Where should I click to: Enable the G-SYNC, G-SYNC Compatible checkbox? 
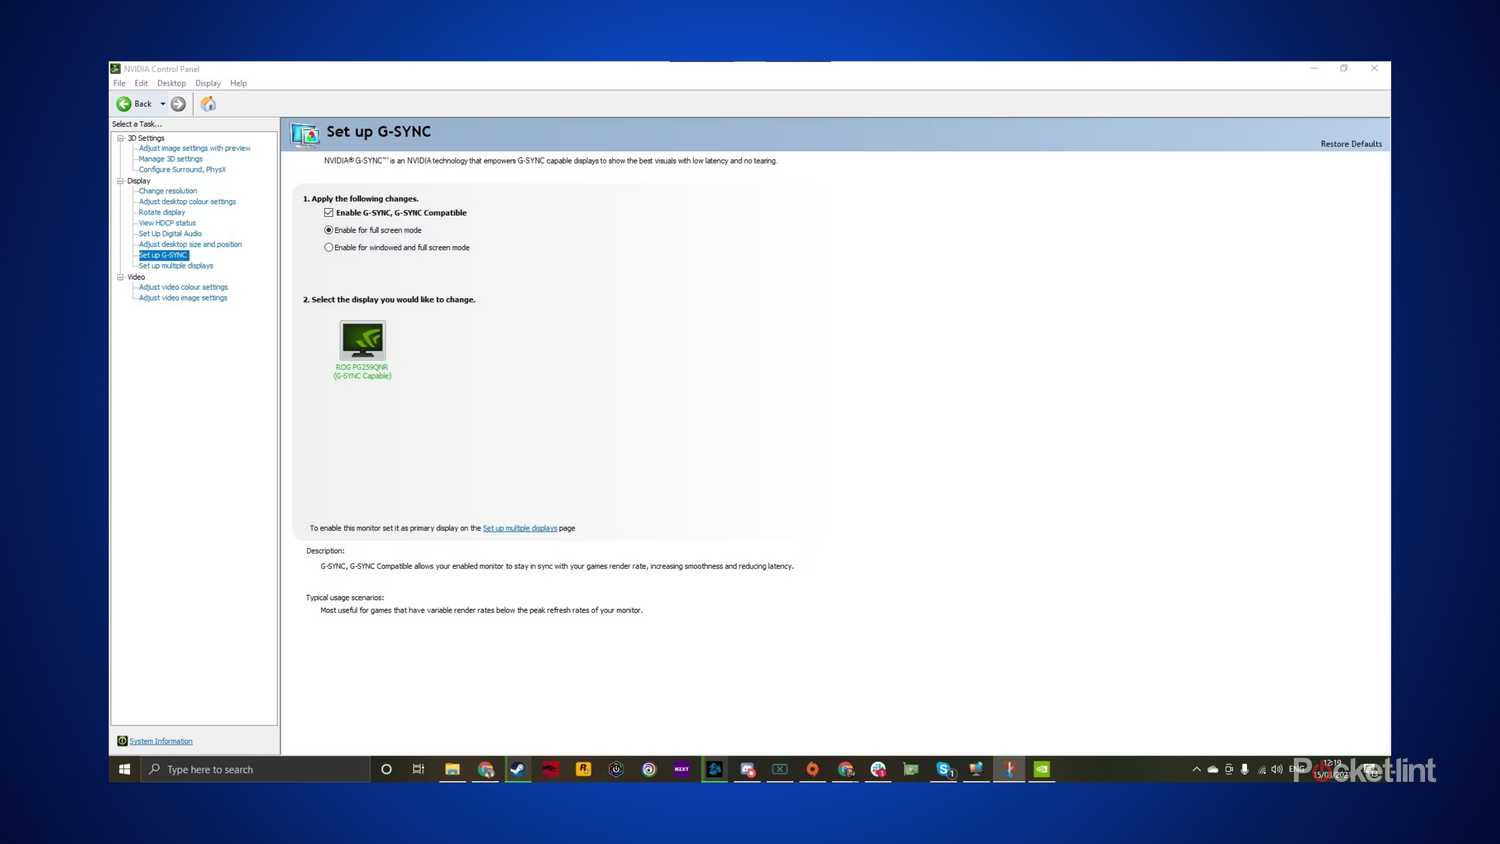pos(328,212)
